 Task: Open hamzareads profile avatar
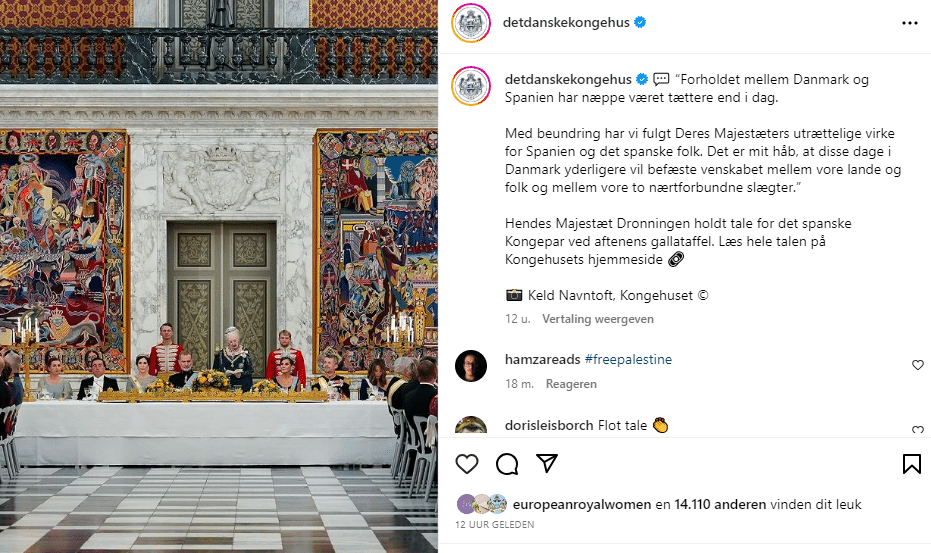click(x=471, y=365)
